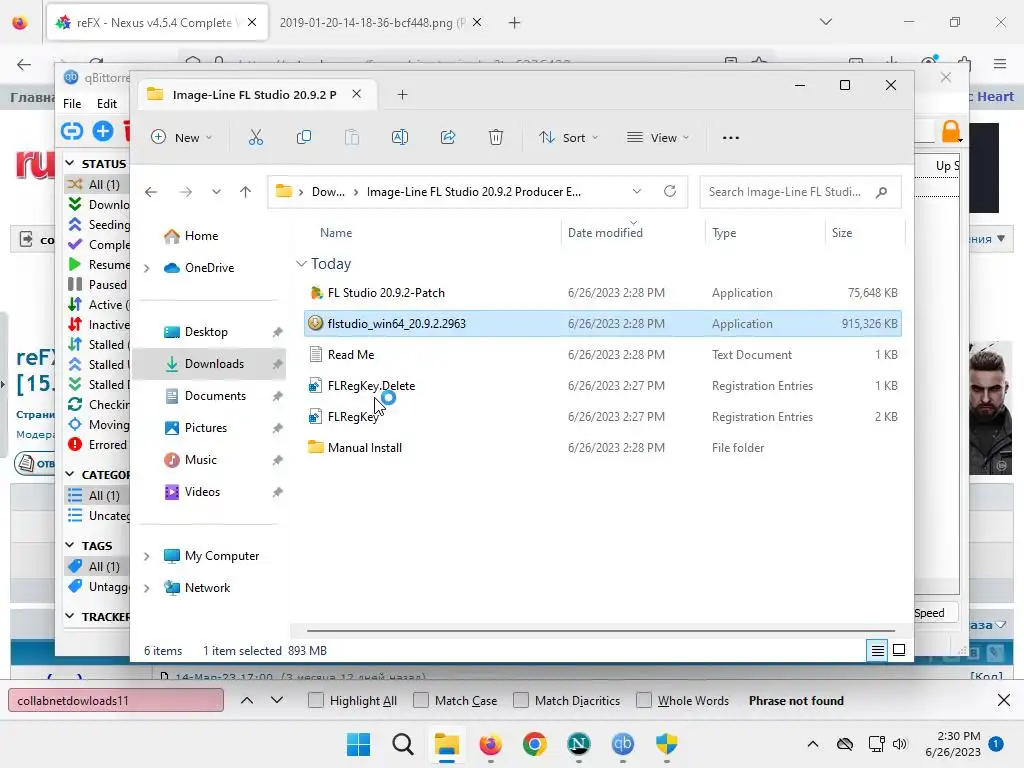Open recent locations chevron beside forward arrow
Screen dimensions: 1024x768
pos(216,192)
